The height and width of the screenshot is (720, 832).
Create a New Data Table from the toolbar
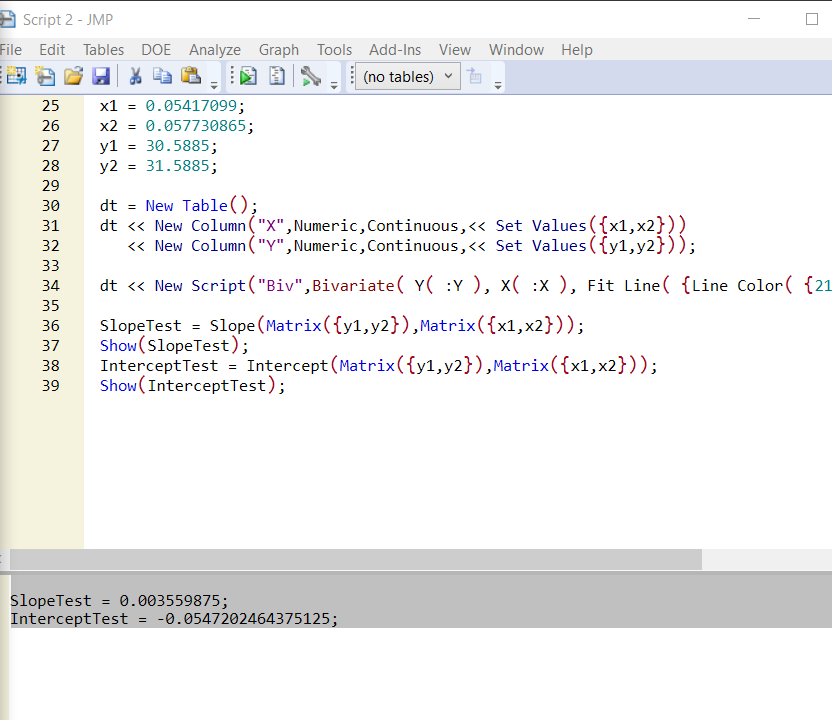click(15, 75)
